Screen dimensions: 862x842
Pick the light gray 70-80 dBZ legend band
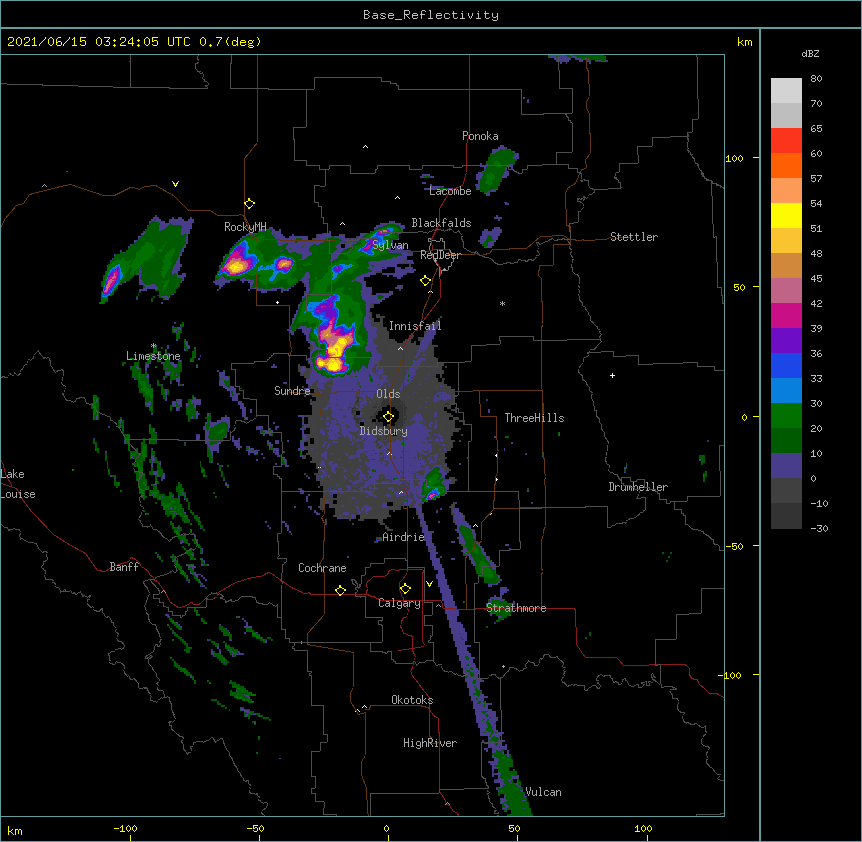point(786,90)
